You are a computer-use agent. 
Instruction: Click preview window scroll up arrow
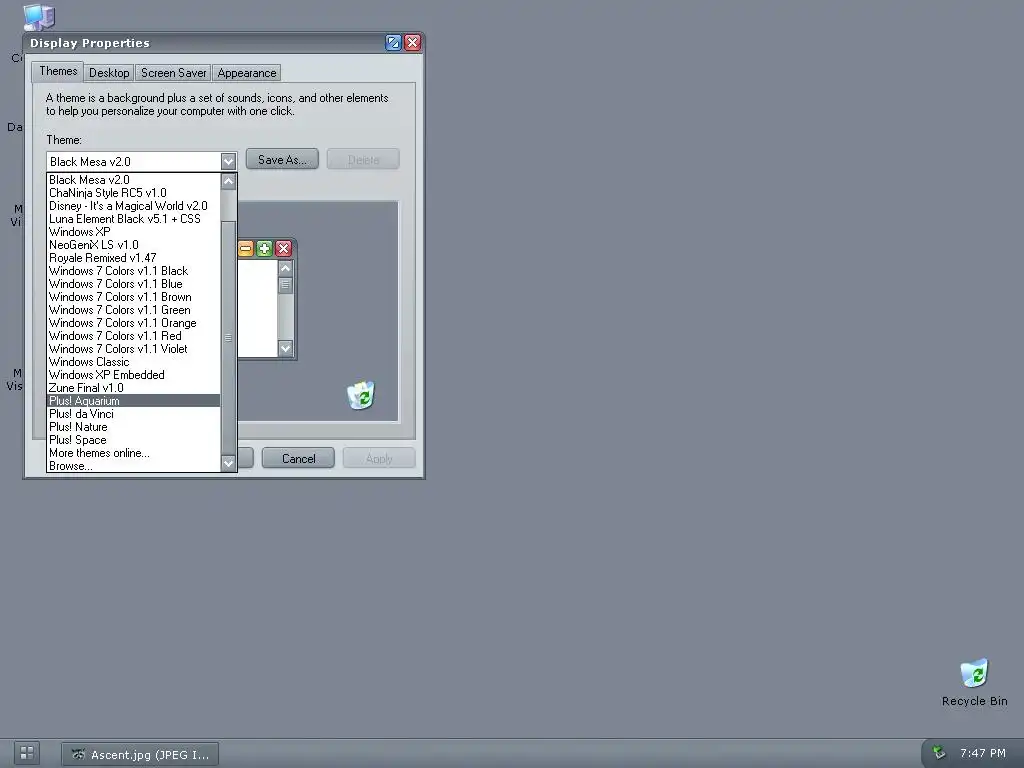[x=285, y=268]
